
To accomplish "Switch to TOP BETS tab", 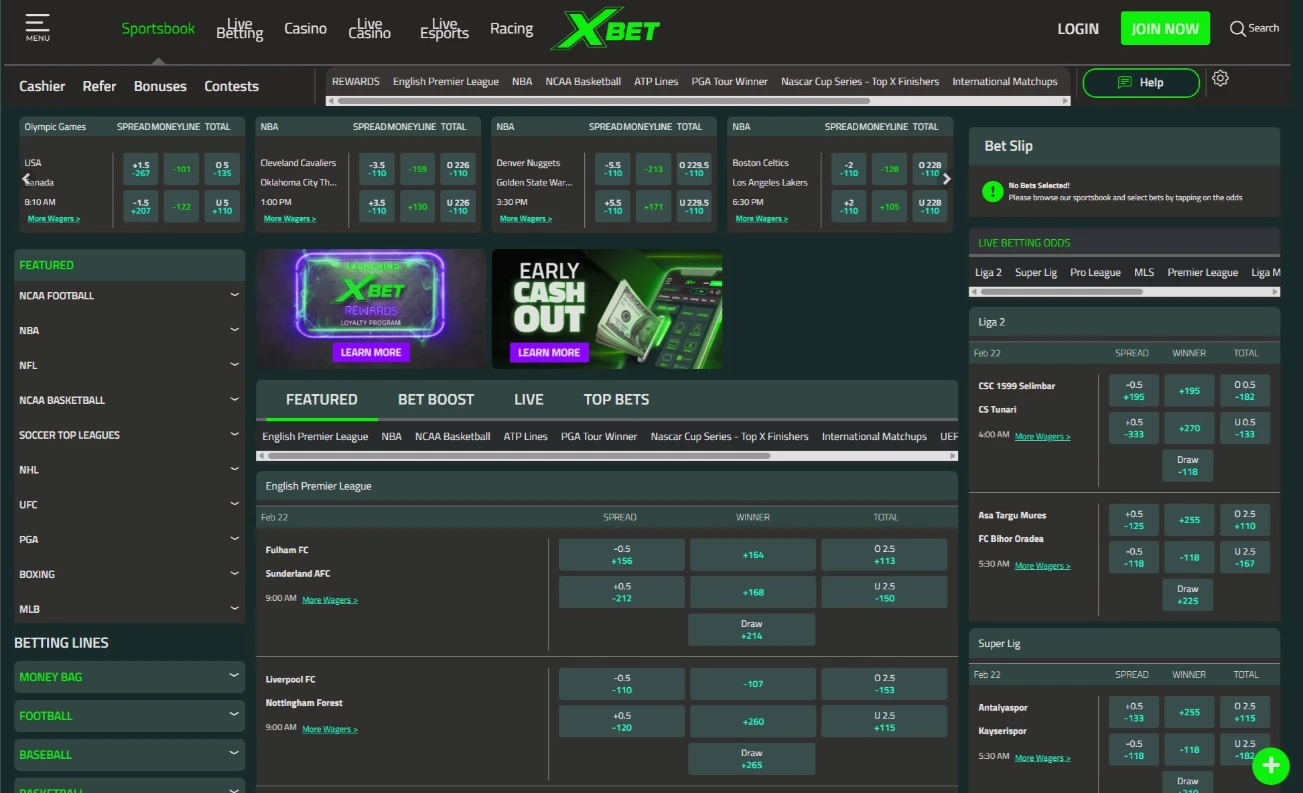I will pyautogui.click(x=616, y=399).
